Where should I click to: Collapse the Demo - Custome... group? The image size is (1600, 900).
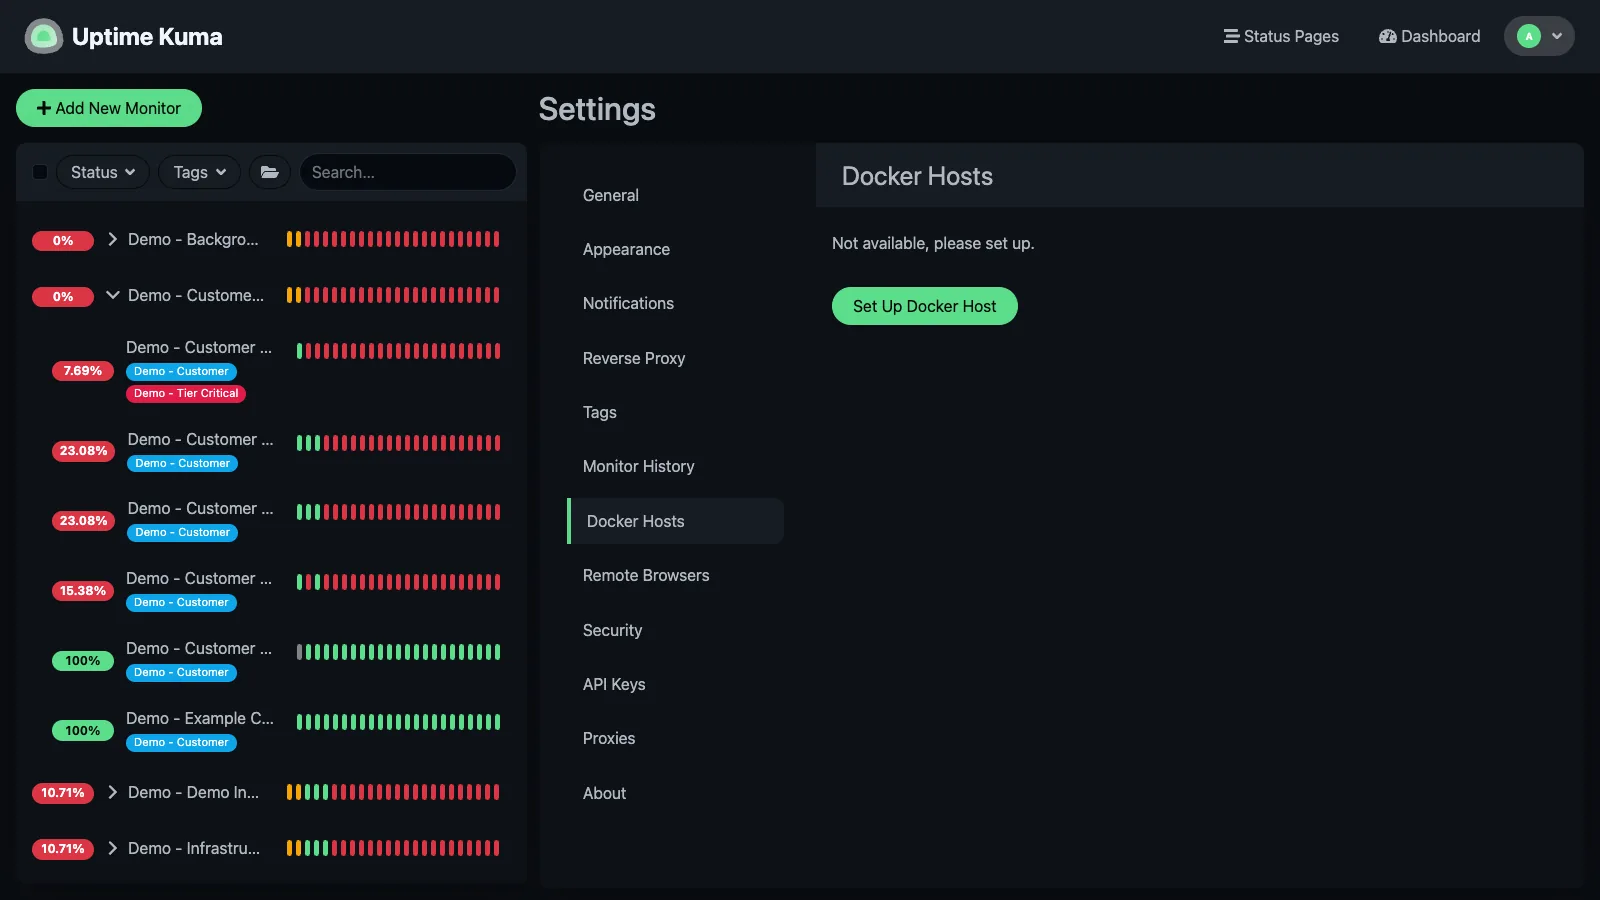coord(113,295)
